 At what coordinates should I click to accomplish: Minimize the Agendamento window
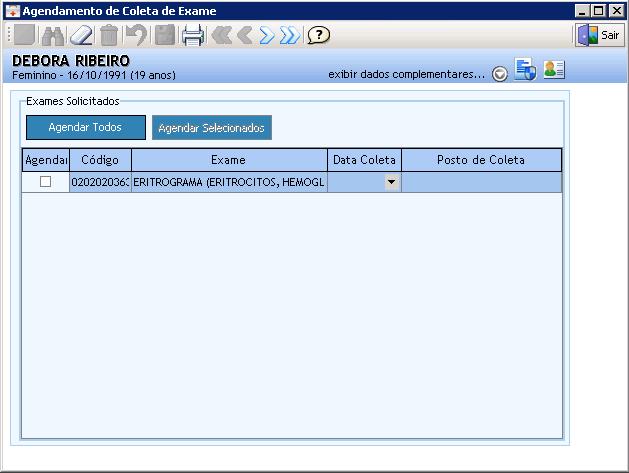[582, 11]
